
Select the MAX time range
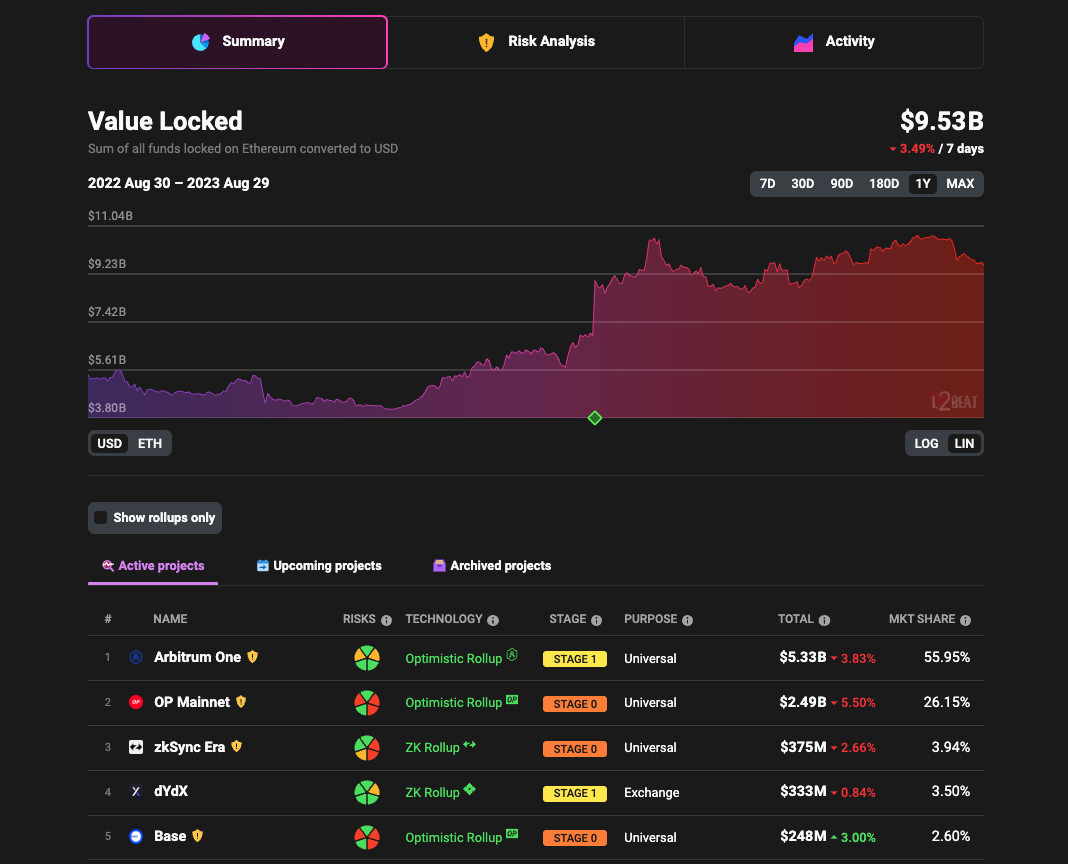[x=960, y=184]
